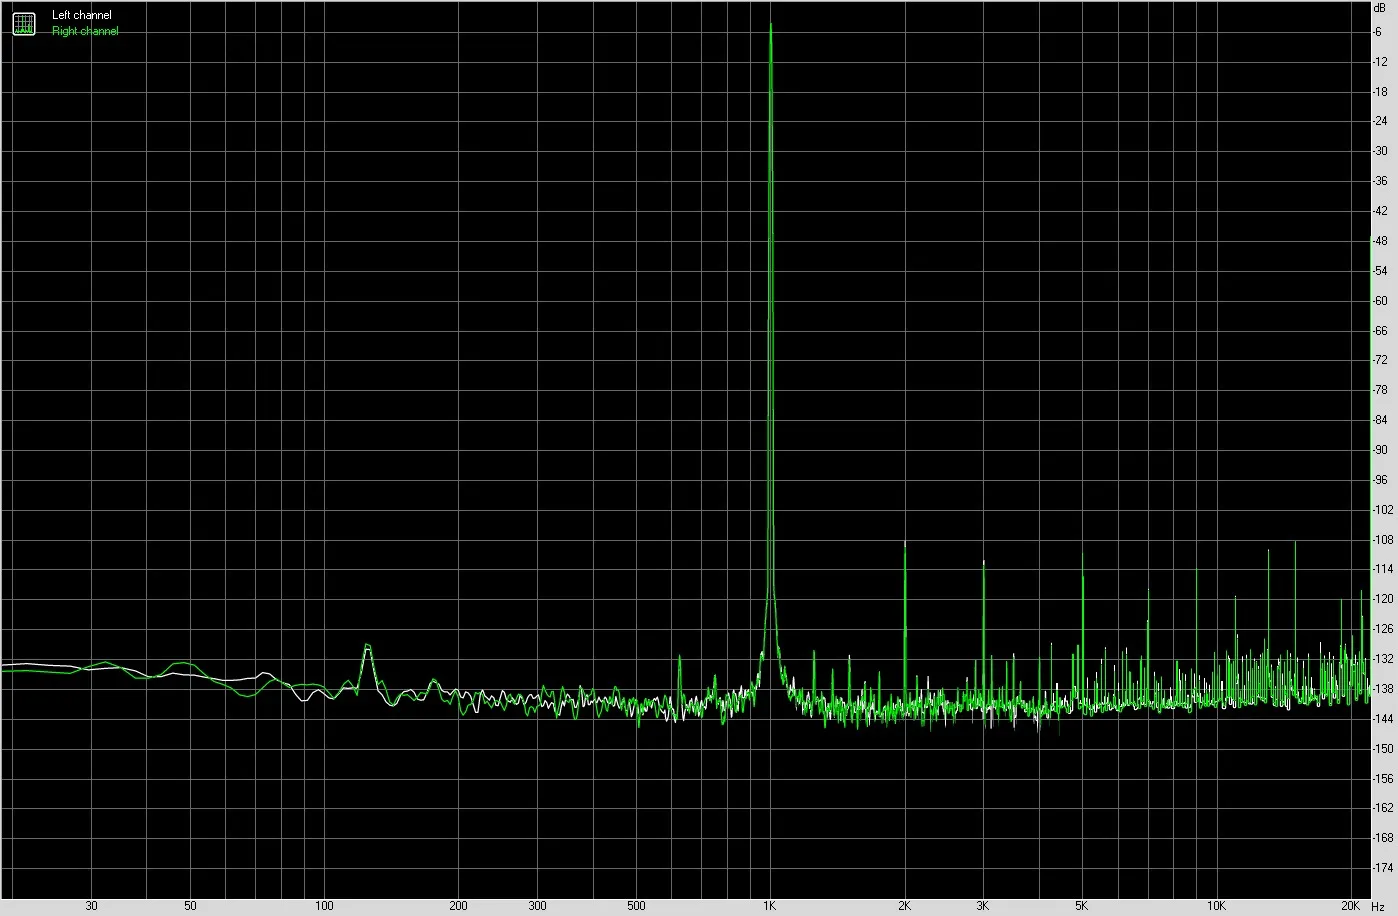
Task: Click the 100 Hz frequency label
Action: [x=324, y=906]
